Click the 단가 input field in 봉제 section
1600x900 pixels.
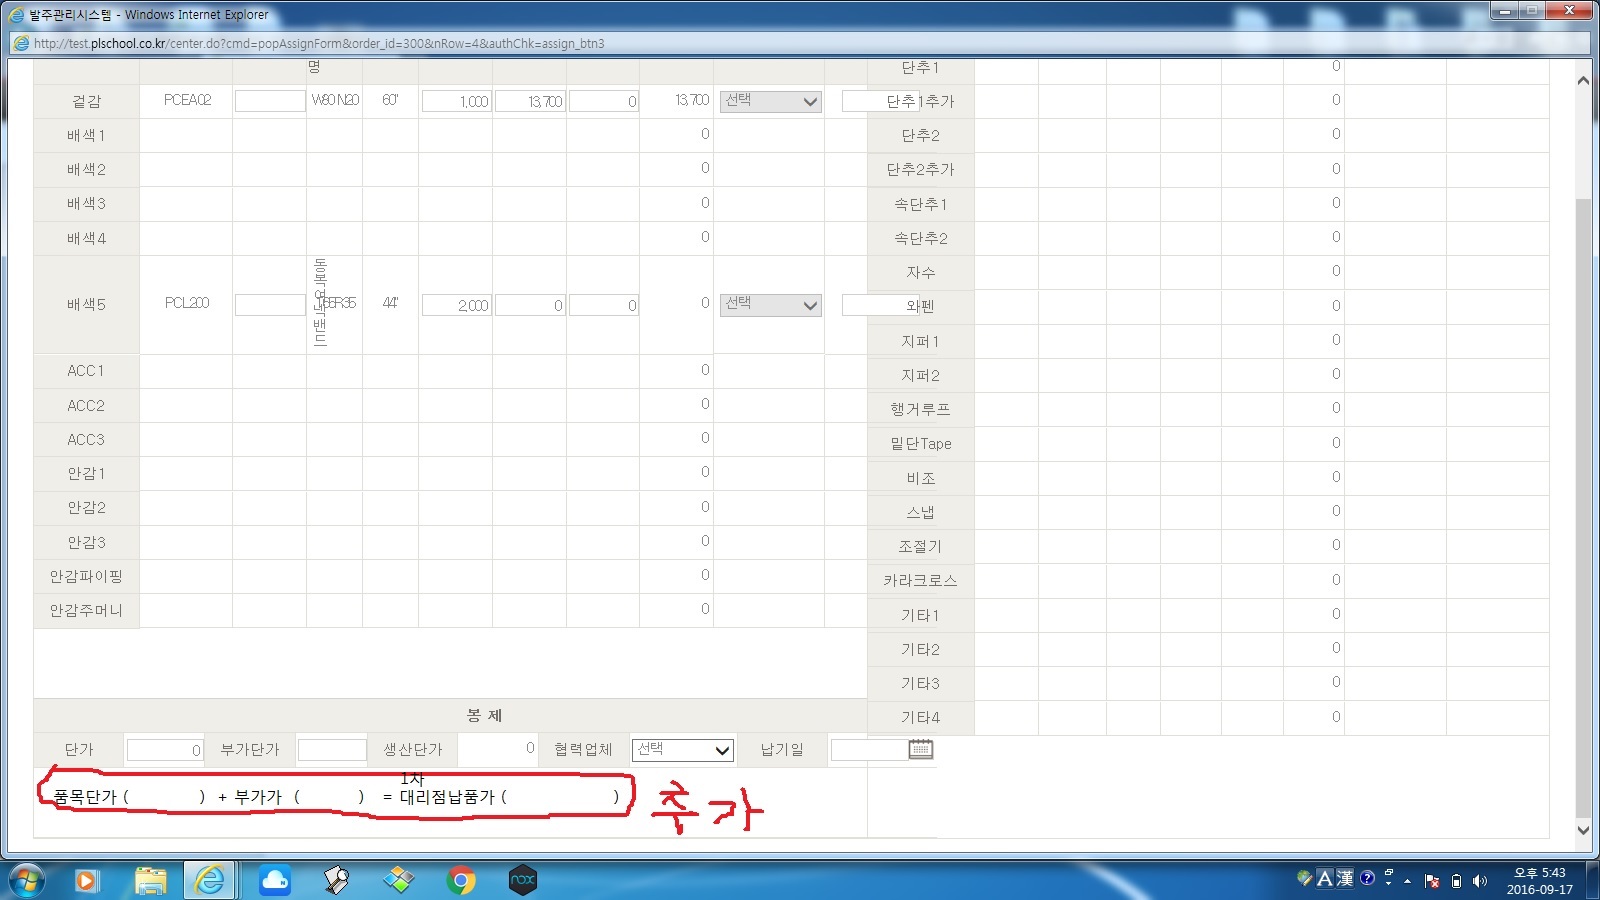click(x=165, y=750)
